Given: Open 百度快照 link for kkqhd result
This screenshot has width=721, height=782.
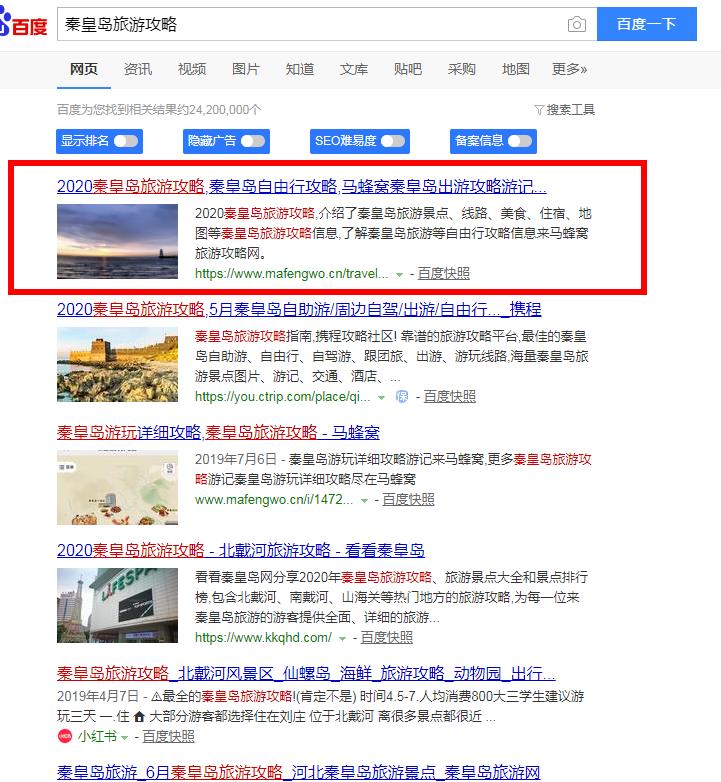Looking at the screenshot, I should [x=386, y=637].
